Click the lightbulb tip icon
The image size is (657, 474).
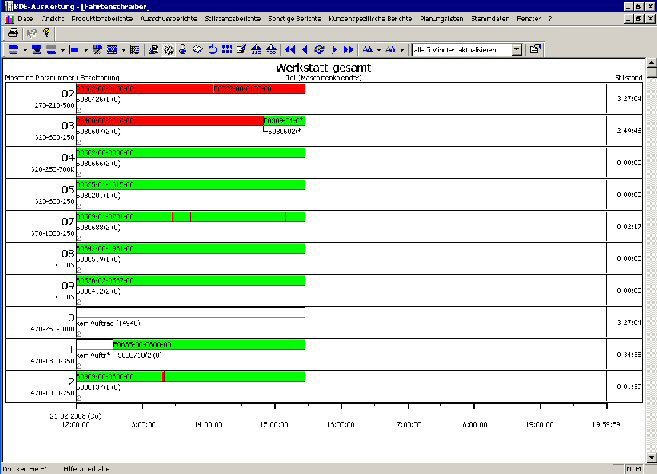click(x=47, y=33)
